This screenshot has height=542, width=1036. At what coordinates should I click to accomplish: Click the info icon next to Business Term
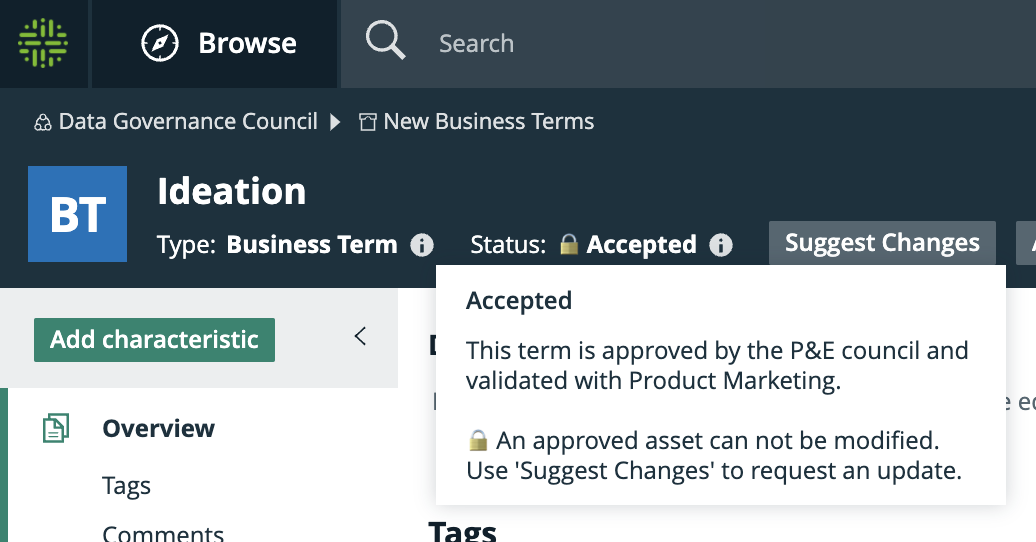[x=422, y=245]
